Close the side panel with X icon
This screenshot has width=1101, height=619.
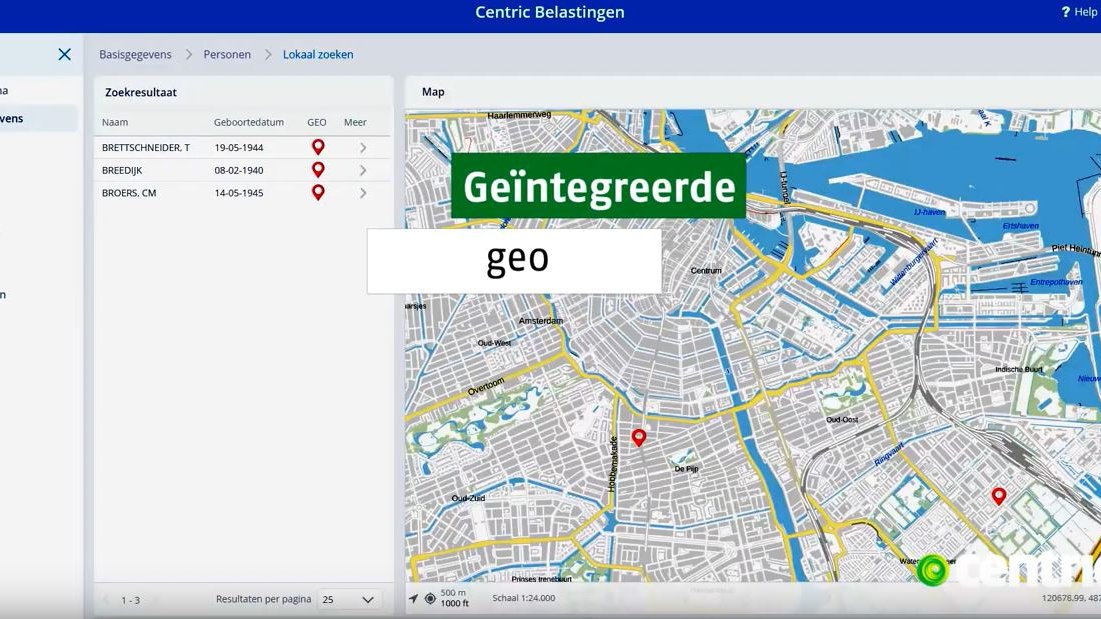[x=65, y=54]
